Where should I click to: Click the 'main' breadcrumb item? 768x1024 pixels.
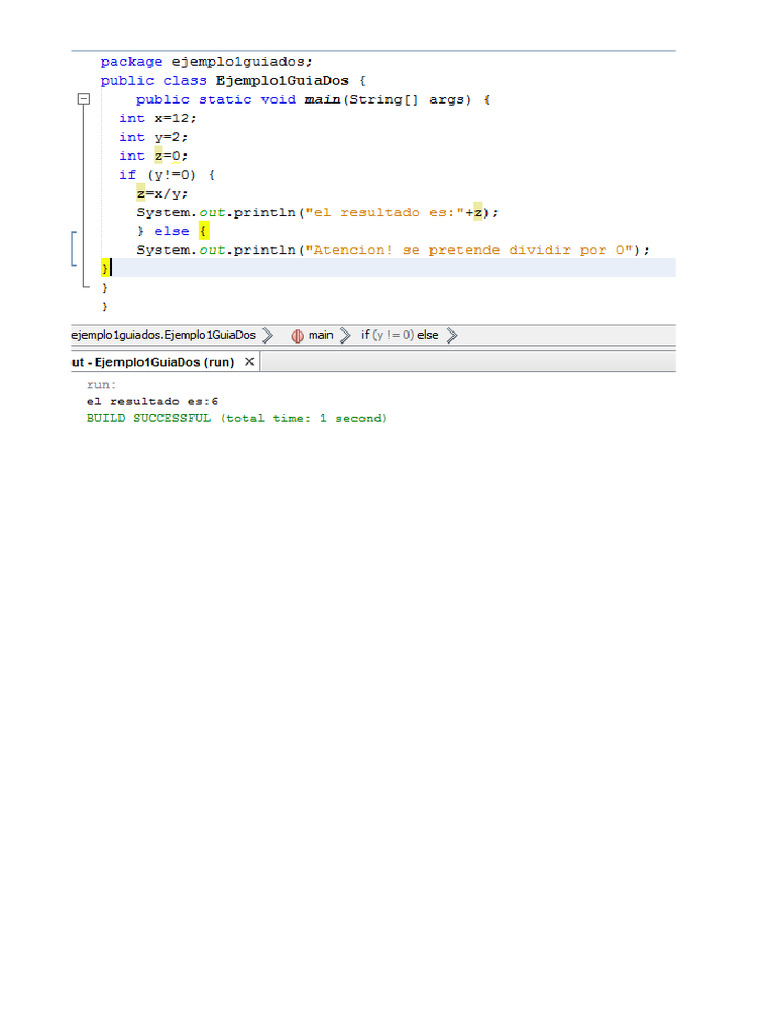[320, 336]
